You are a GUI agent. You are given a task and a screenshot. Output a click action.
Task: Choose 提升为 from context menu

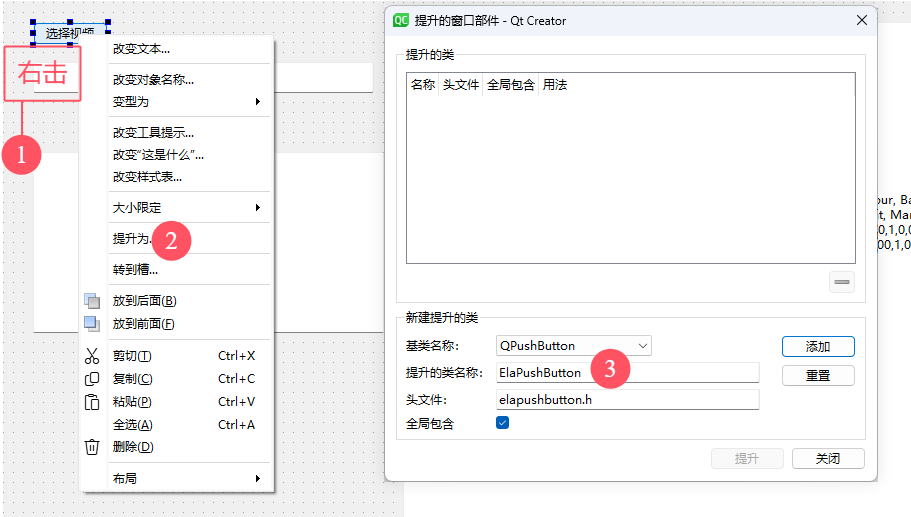130,239
